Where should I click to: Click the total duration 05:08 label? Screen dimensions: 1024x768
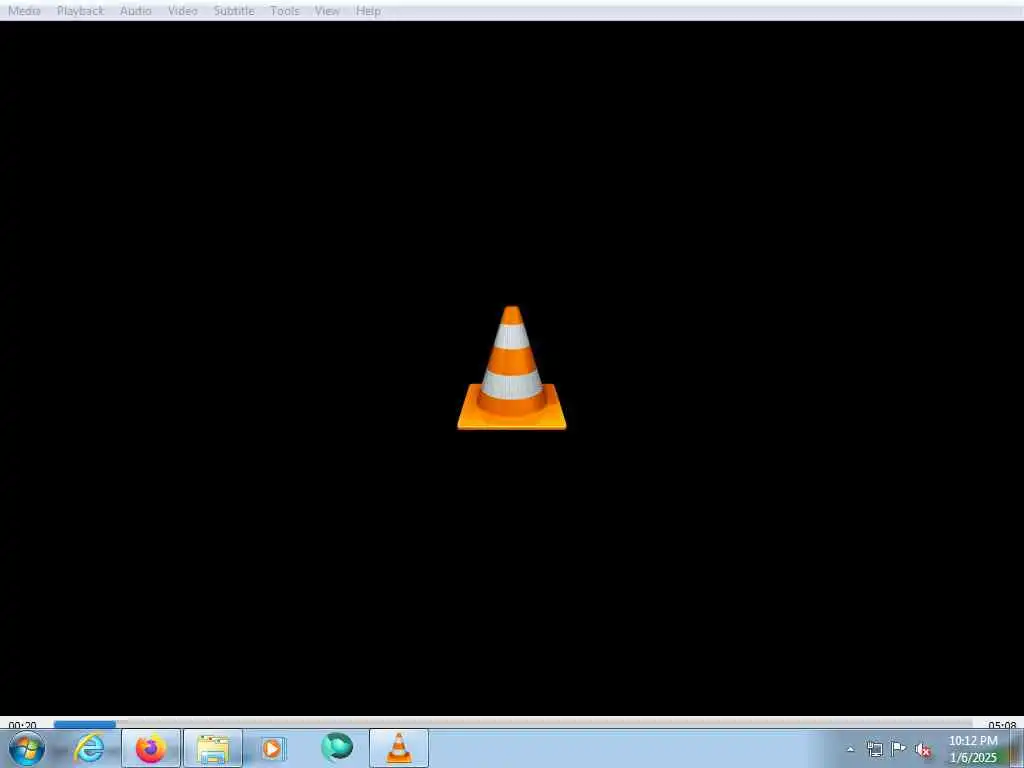pyautogui.click(x=1002, y=725)
